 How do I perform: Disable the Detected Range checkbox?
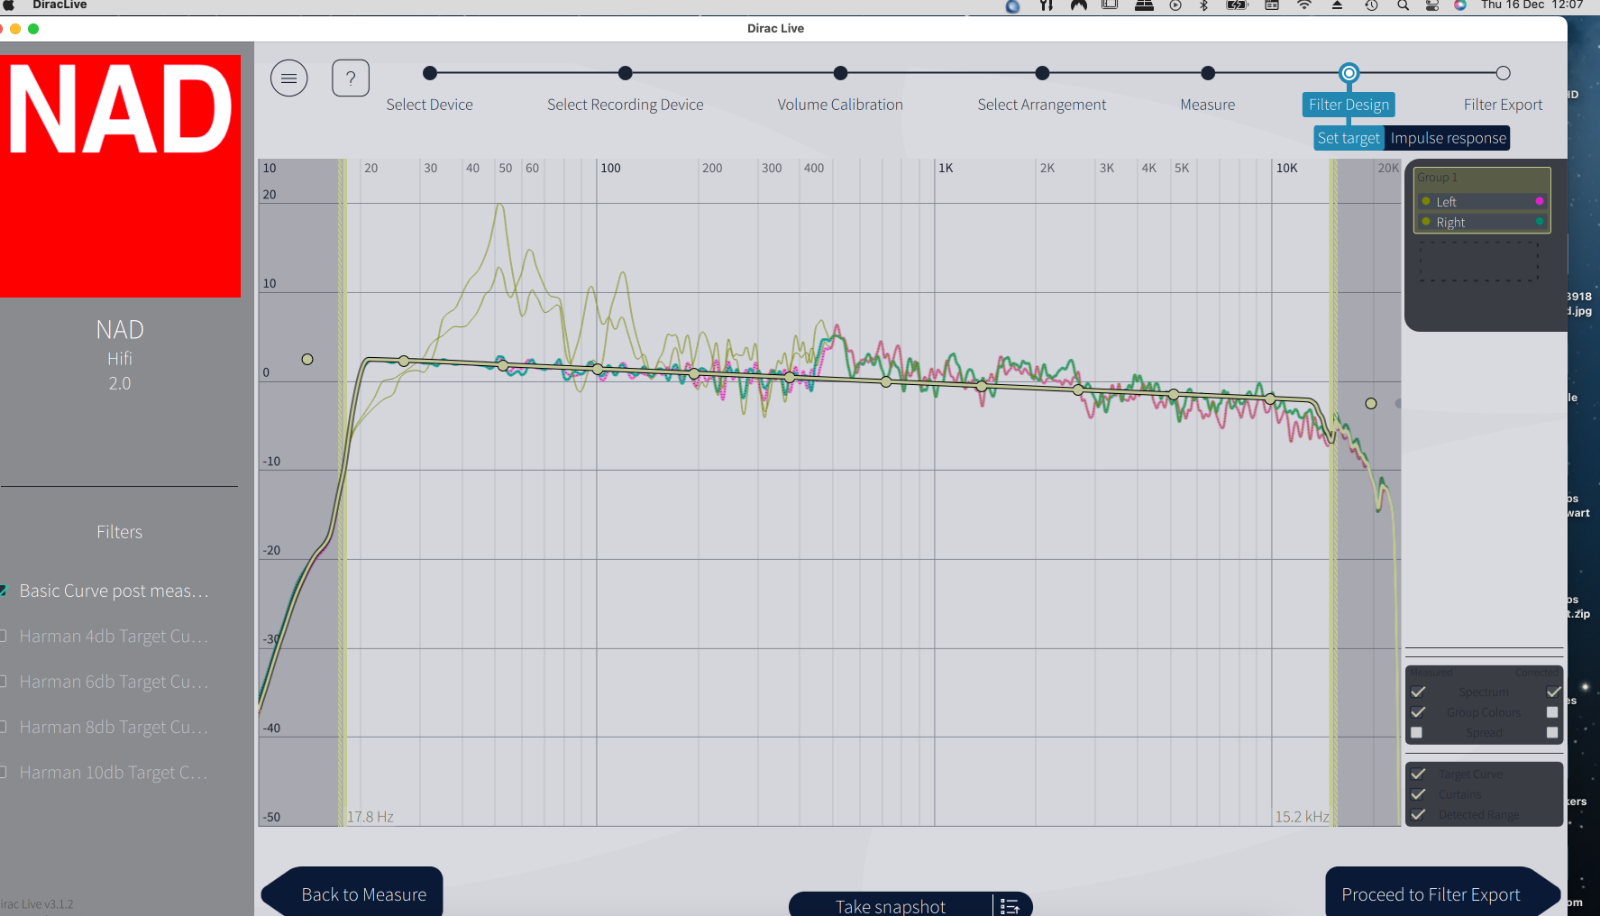(1418, 815)
